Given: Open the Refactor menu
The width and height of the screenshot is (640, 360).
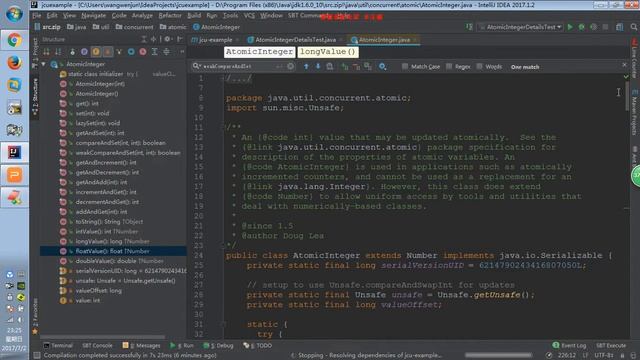Looking at the screenshot, I should (x=170, y=16).
